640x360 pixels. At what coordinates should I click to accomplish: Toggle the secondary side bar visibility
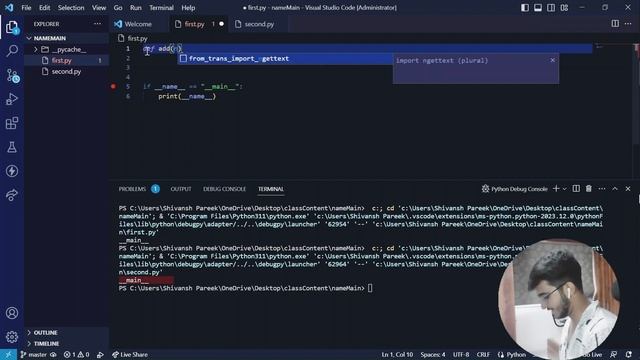pos(551,8)
